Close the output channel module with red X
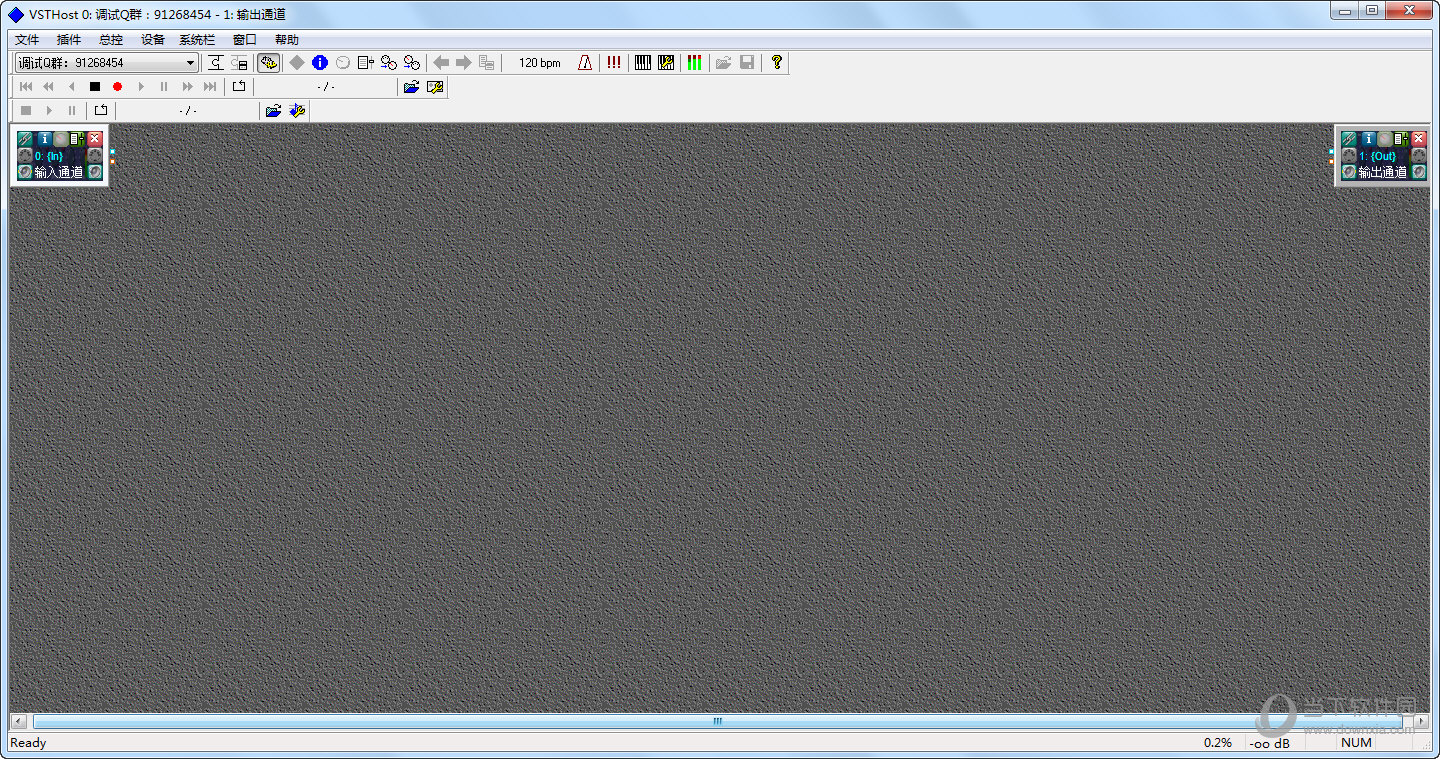The image size is (1440, 759). tap(1418, 139)
